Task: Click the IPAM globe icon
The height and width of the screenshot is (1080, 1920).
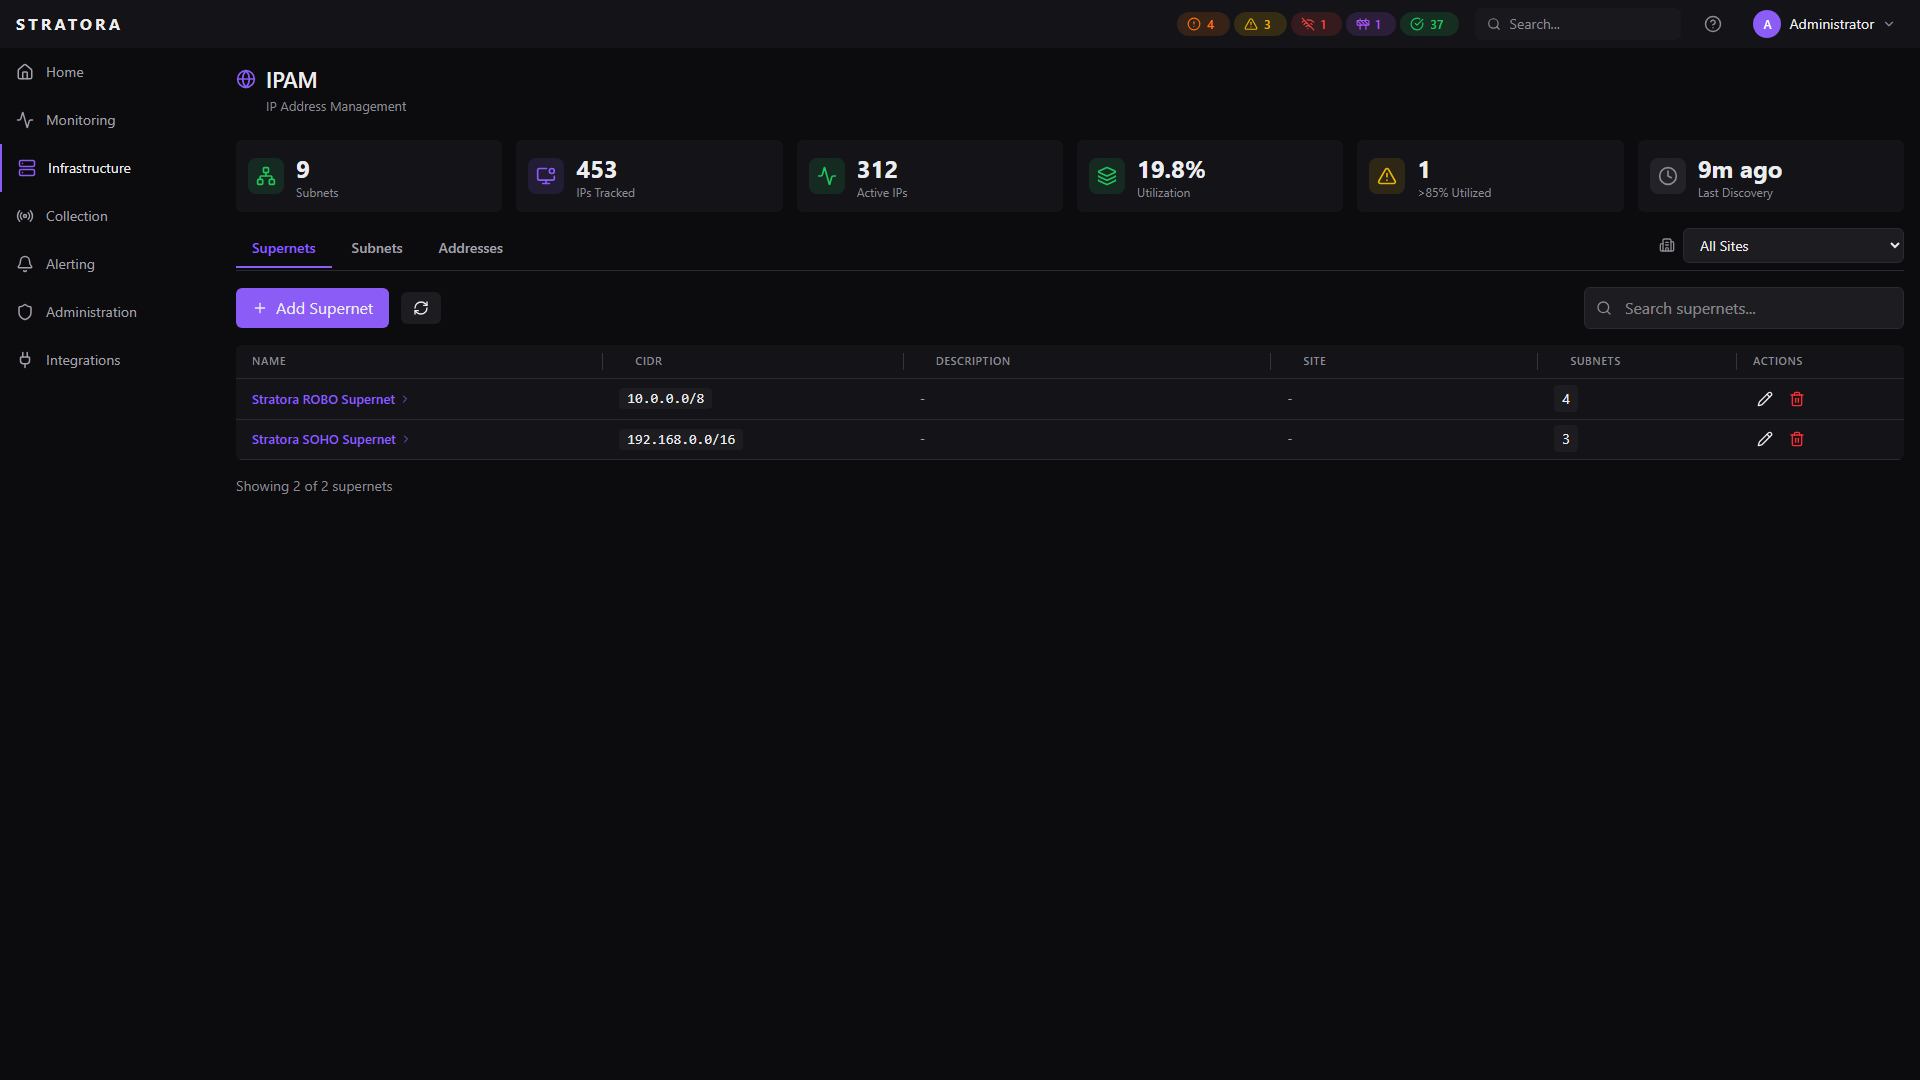Action: (x=246, y=79)
